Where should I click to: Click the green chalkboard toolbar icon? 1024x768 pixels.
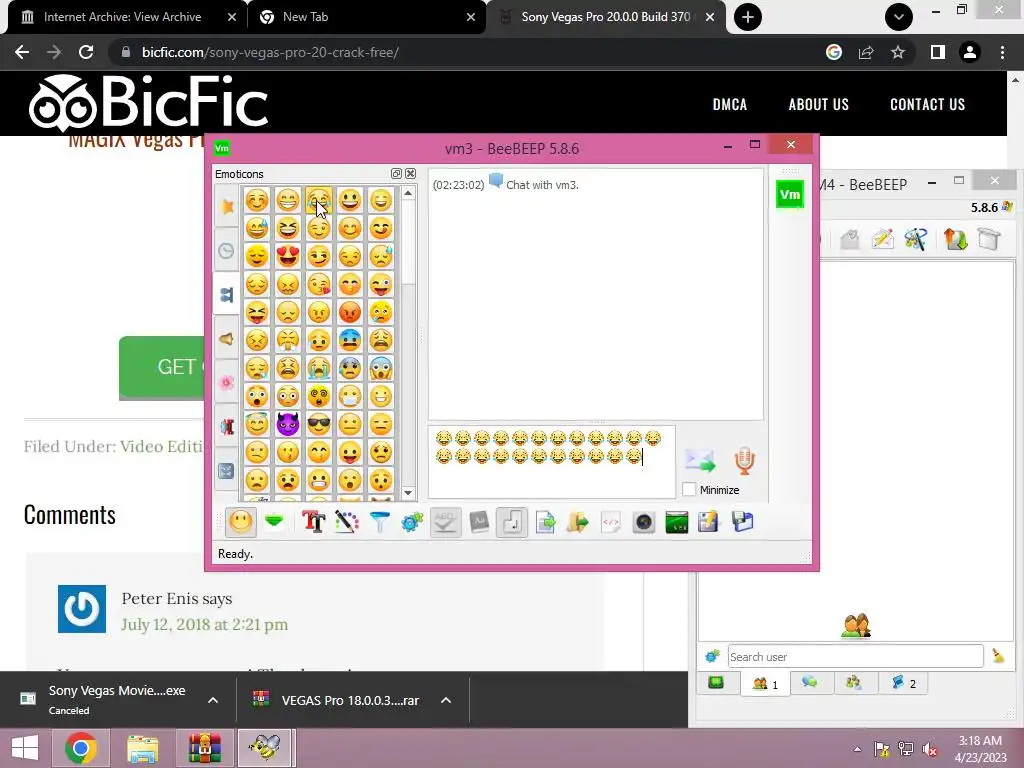point(677,522)
